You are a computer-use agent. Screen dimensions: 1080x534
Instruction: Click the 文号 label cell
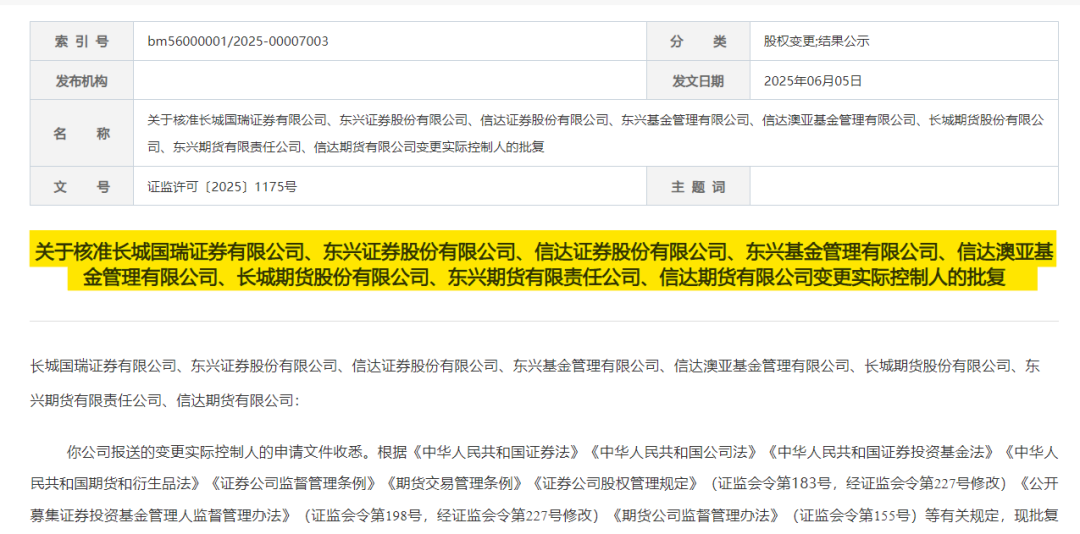coord(81,186)
